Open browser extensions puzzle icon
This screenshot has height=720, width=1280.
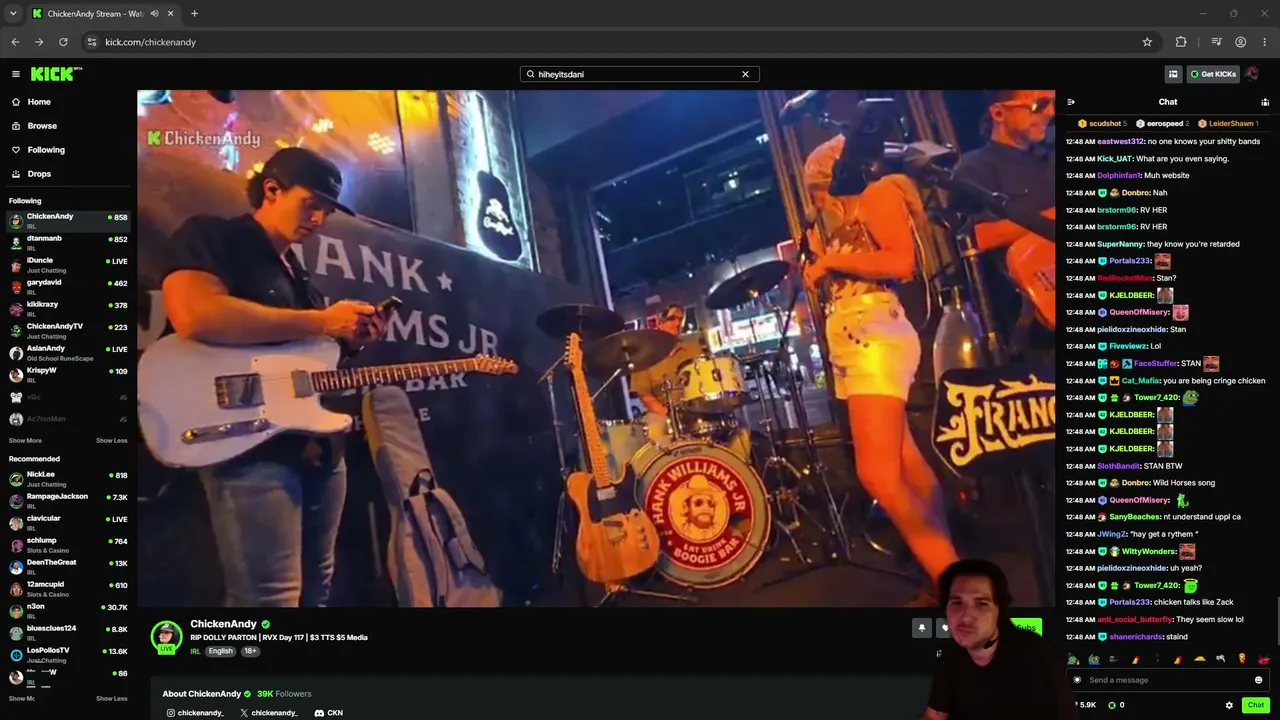[1181, 42]
